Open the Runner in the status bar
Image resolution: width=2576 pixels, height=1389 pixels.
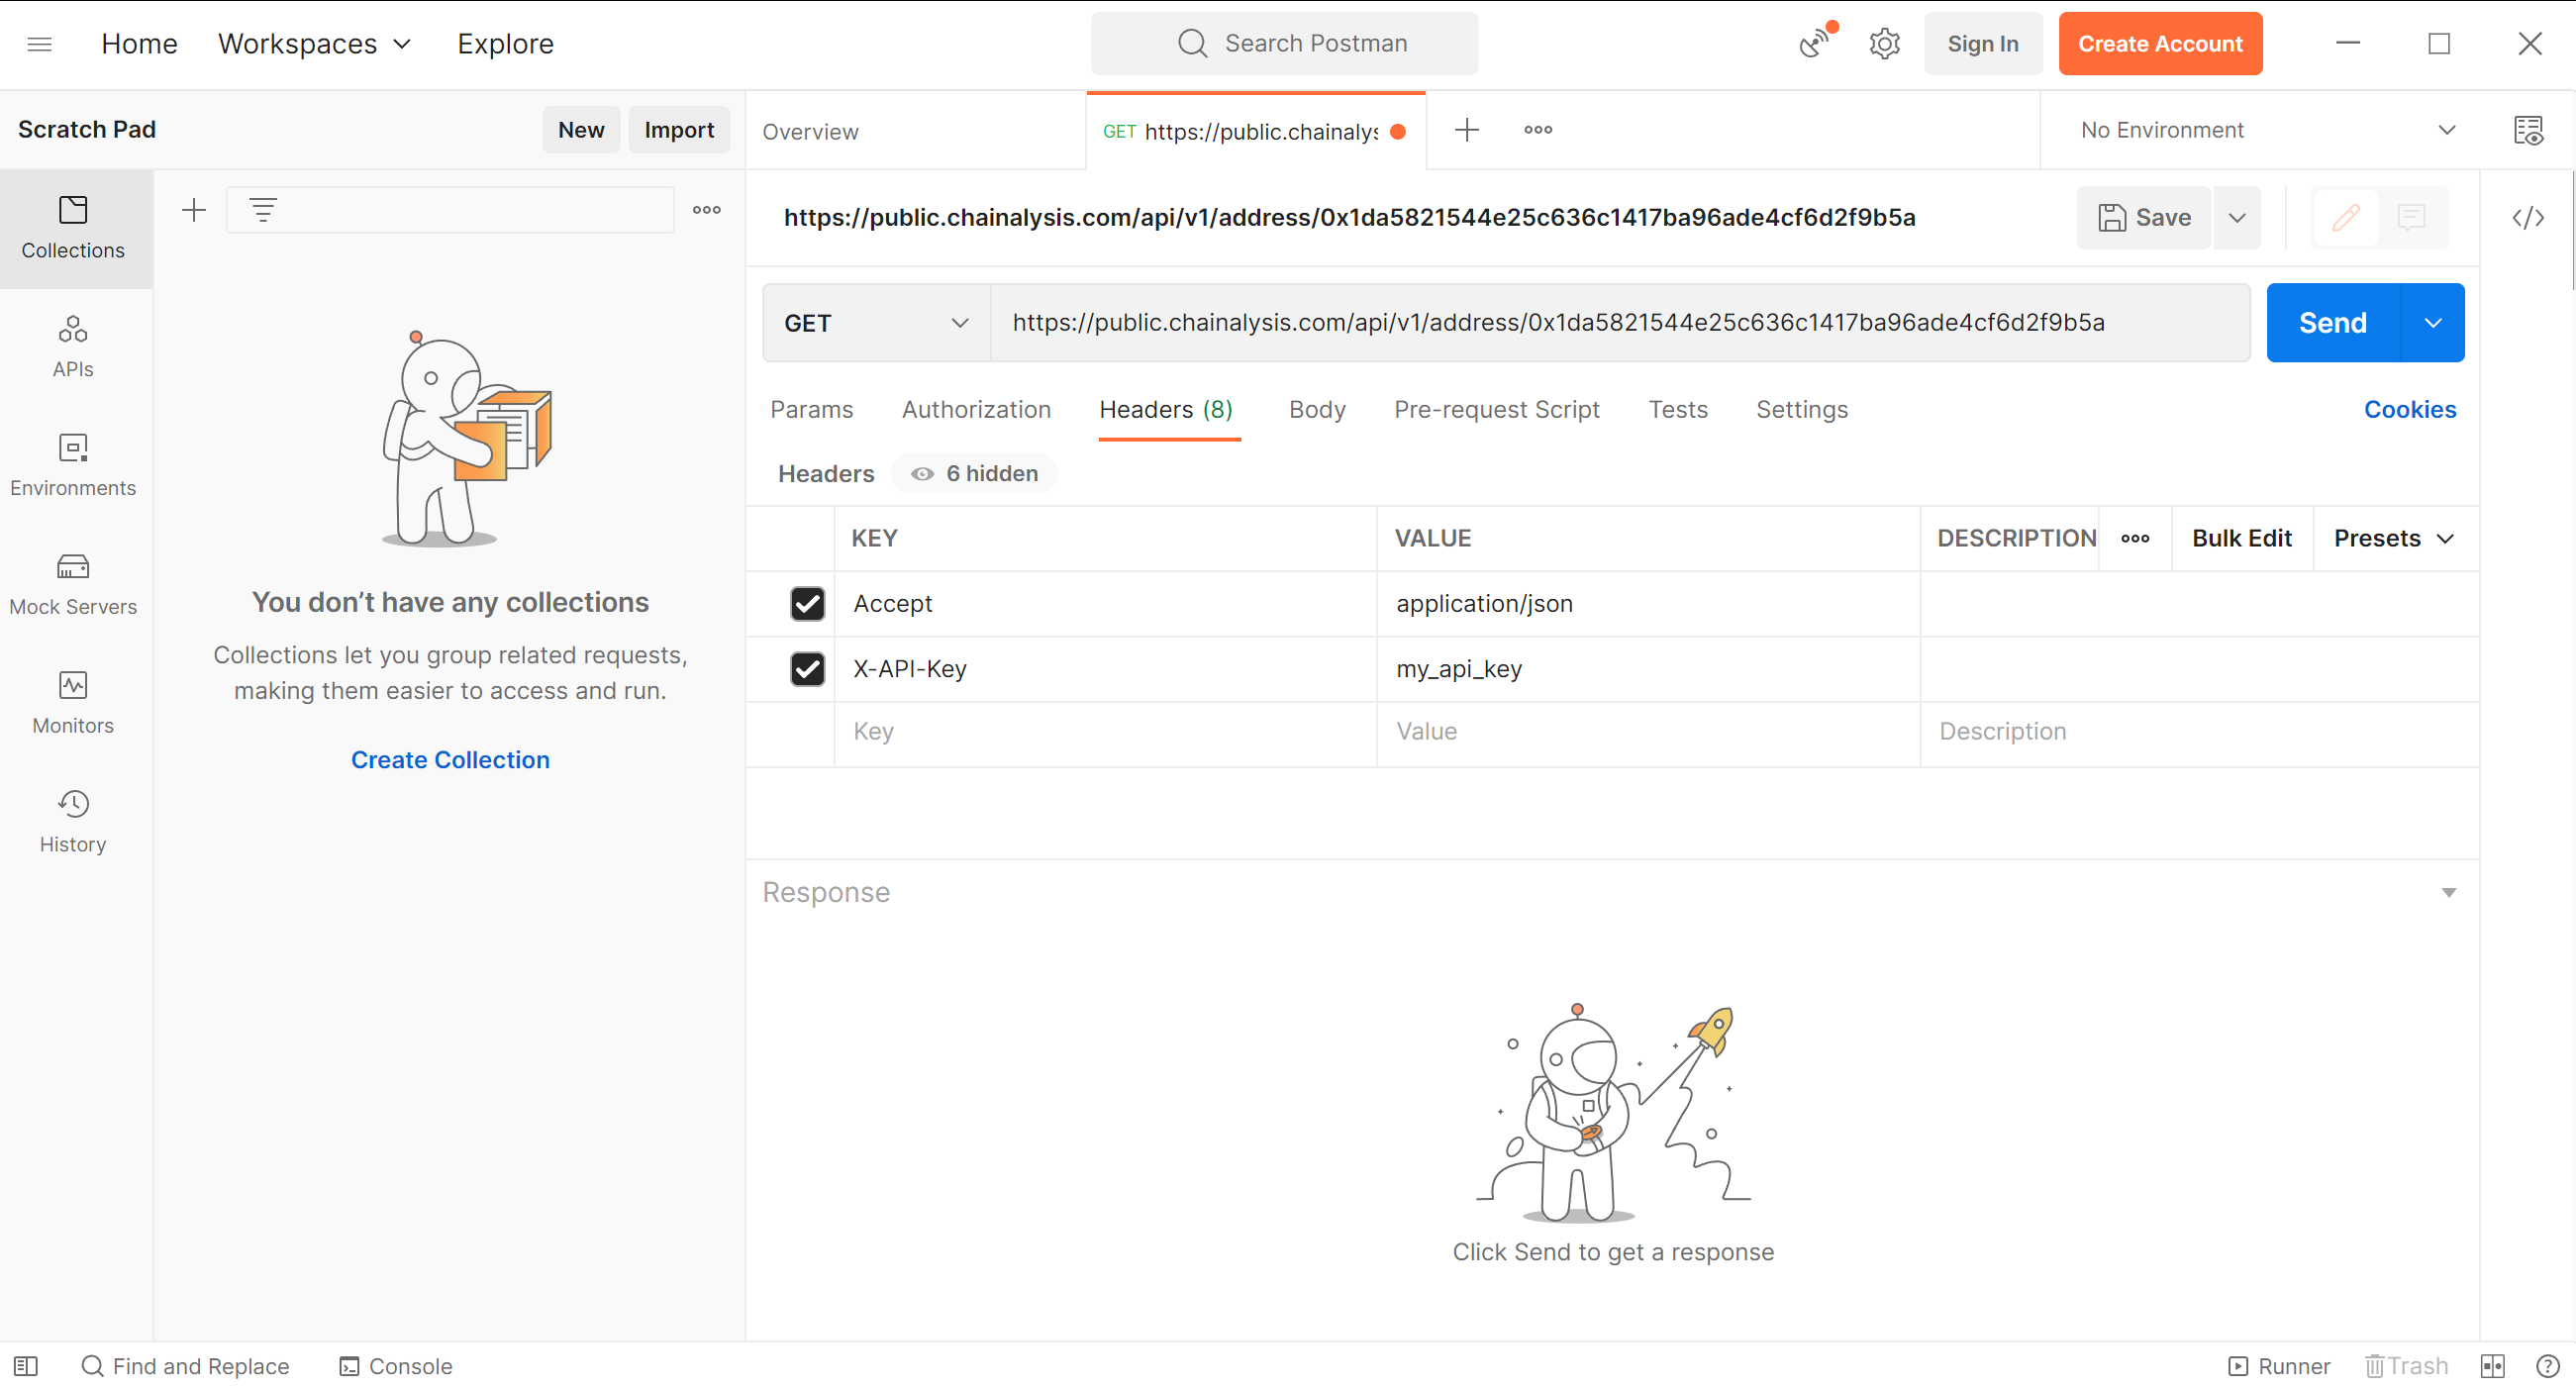click(2278, 1365)
